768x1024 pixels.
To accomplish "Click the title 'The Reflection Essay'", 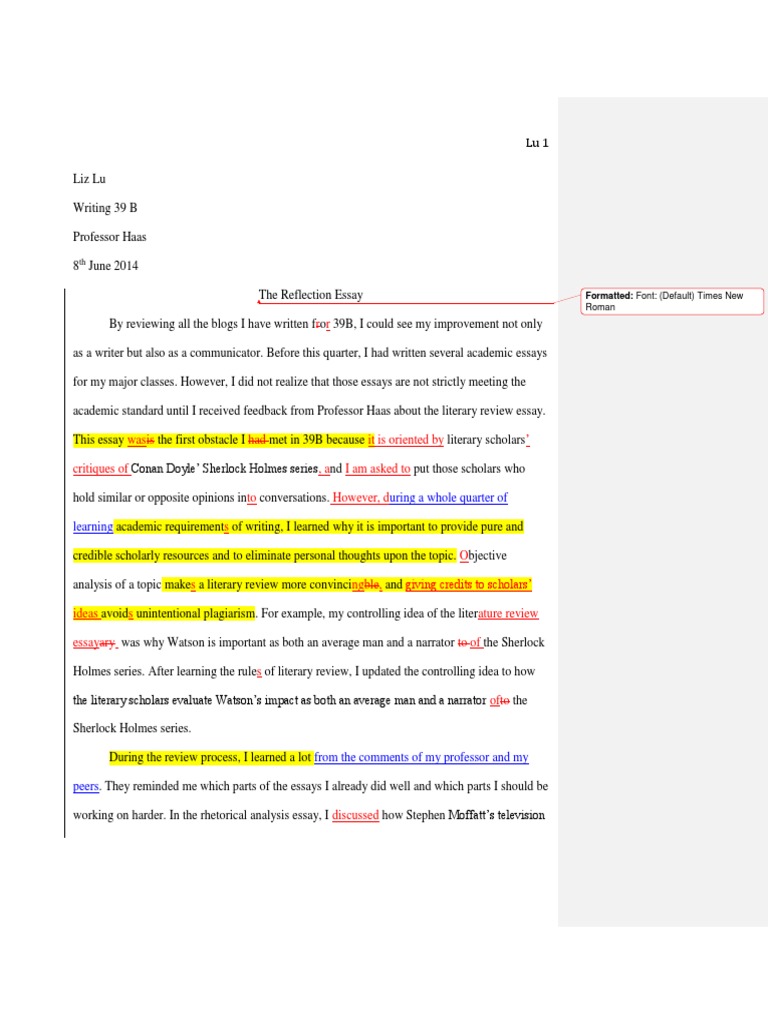I will coord(311,295).
